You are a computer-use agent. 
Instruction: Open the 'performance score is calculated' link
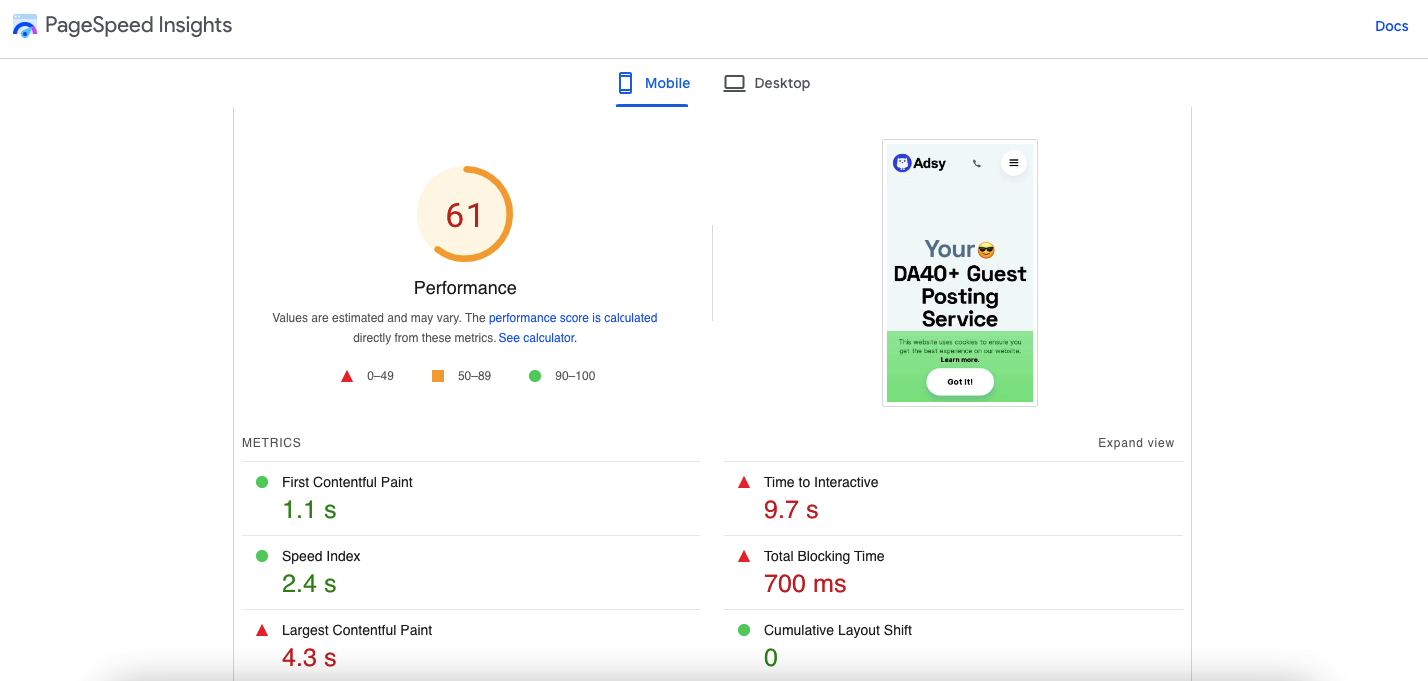tap(573, 318)
